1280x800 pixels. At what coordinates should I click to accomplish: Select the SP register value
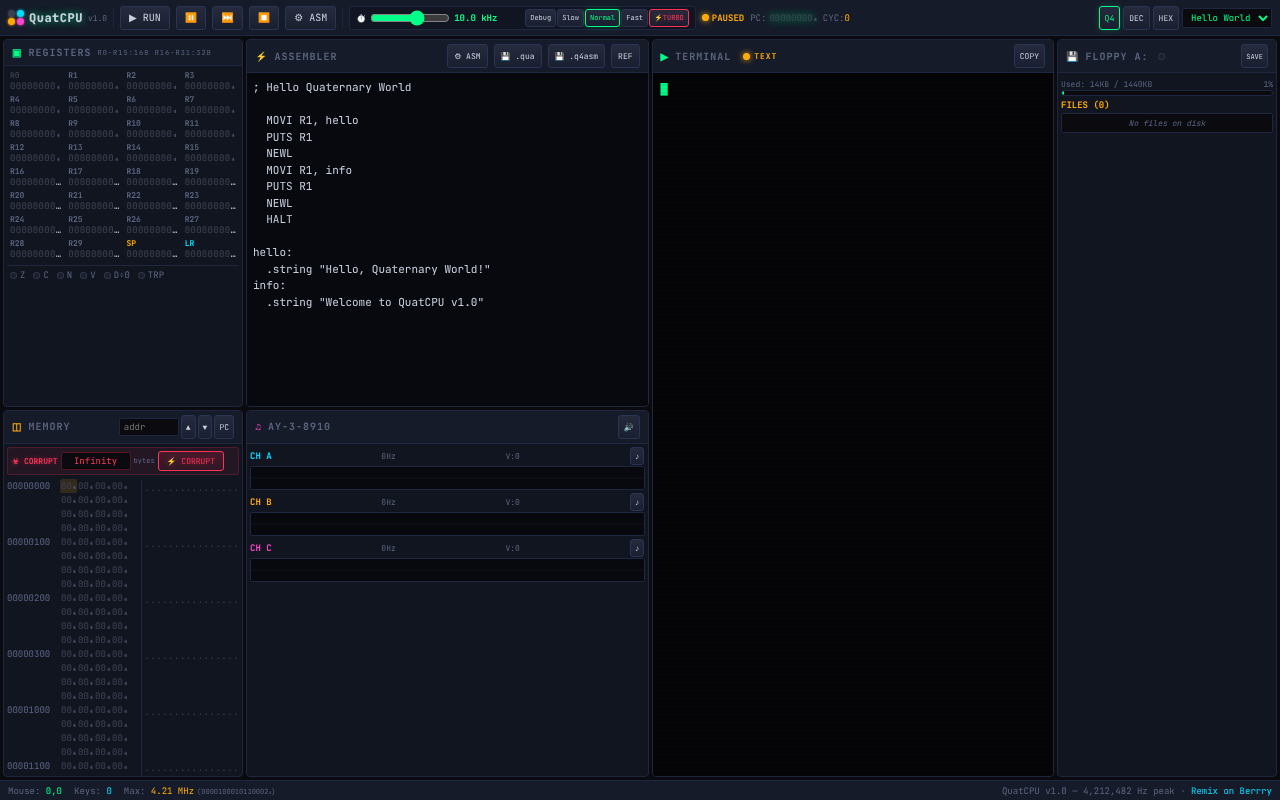[x=151, y=254]
